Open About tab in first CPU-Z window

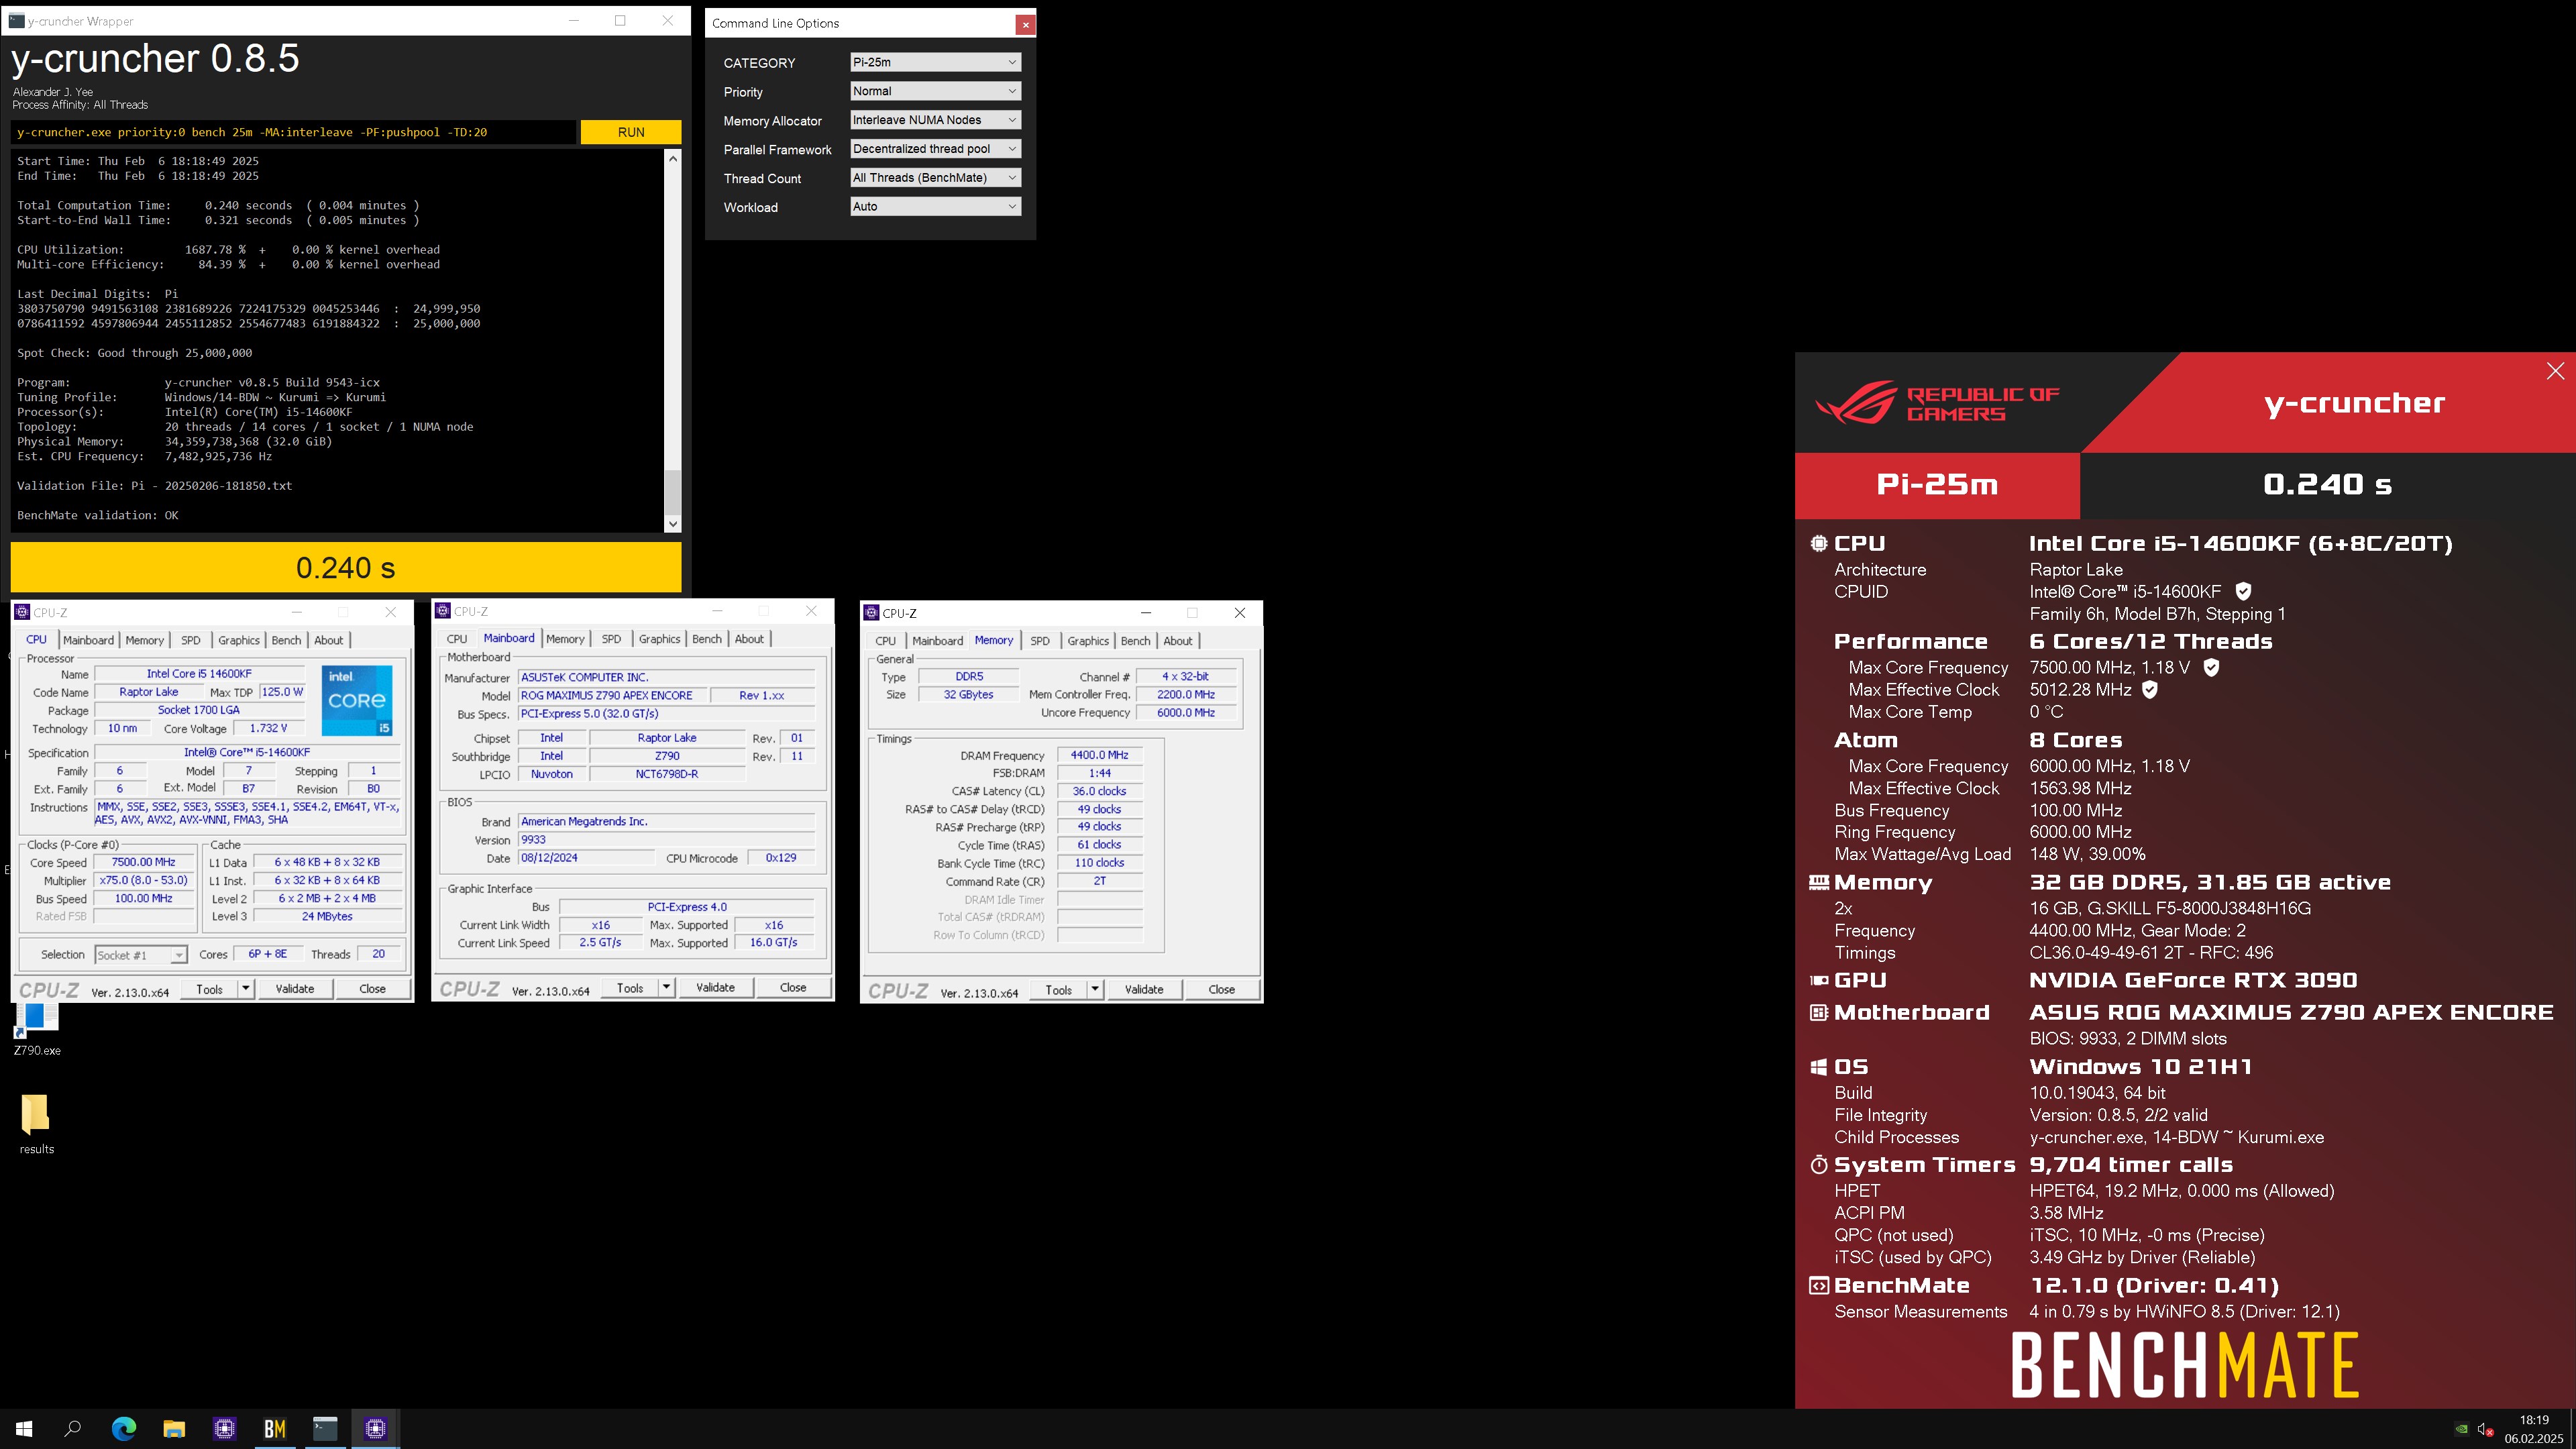(328, 640)
